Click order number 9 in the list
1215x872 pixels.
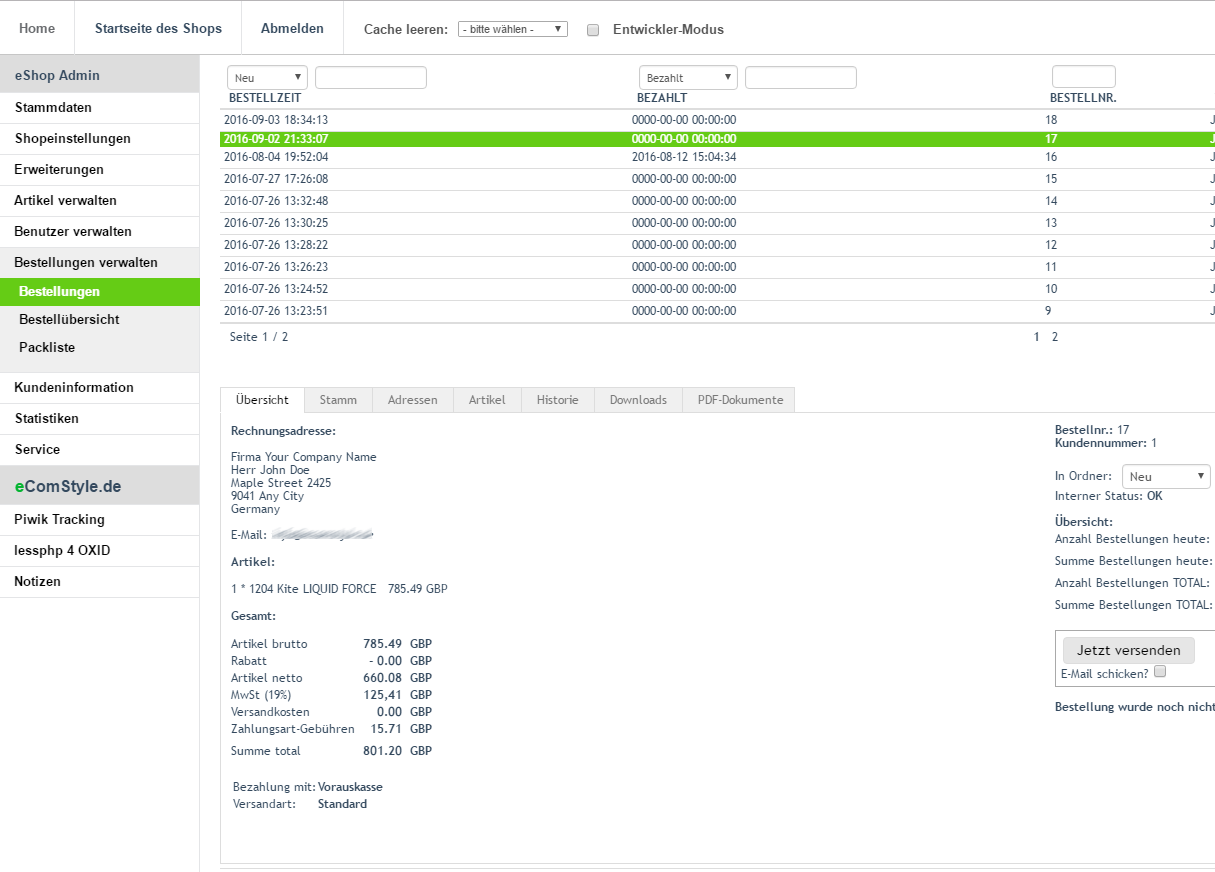click(1048, 311)
